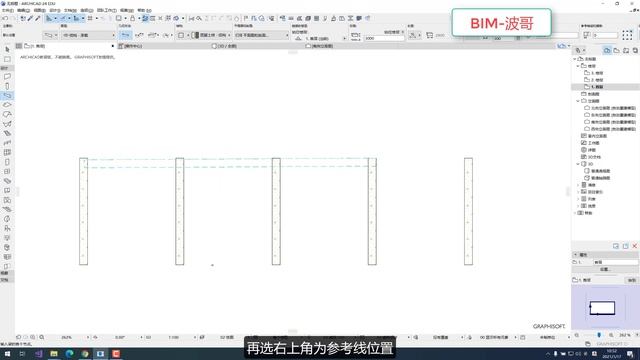
Task: Choose the straight beam geometry method
Action: tap(126, 36)
